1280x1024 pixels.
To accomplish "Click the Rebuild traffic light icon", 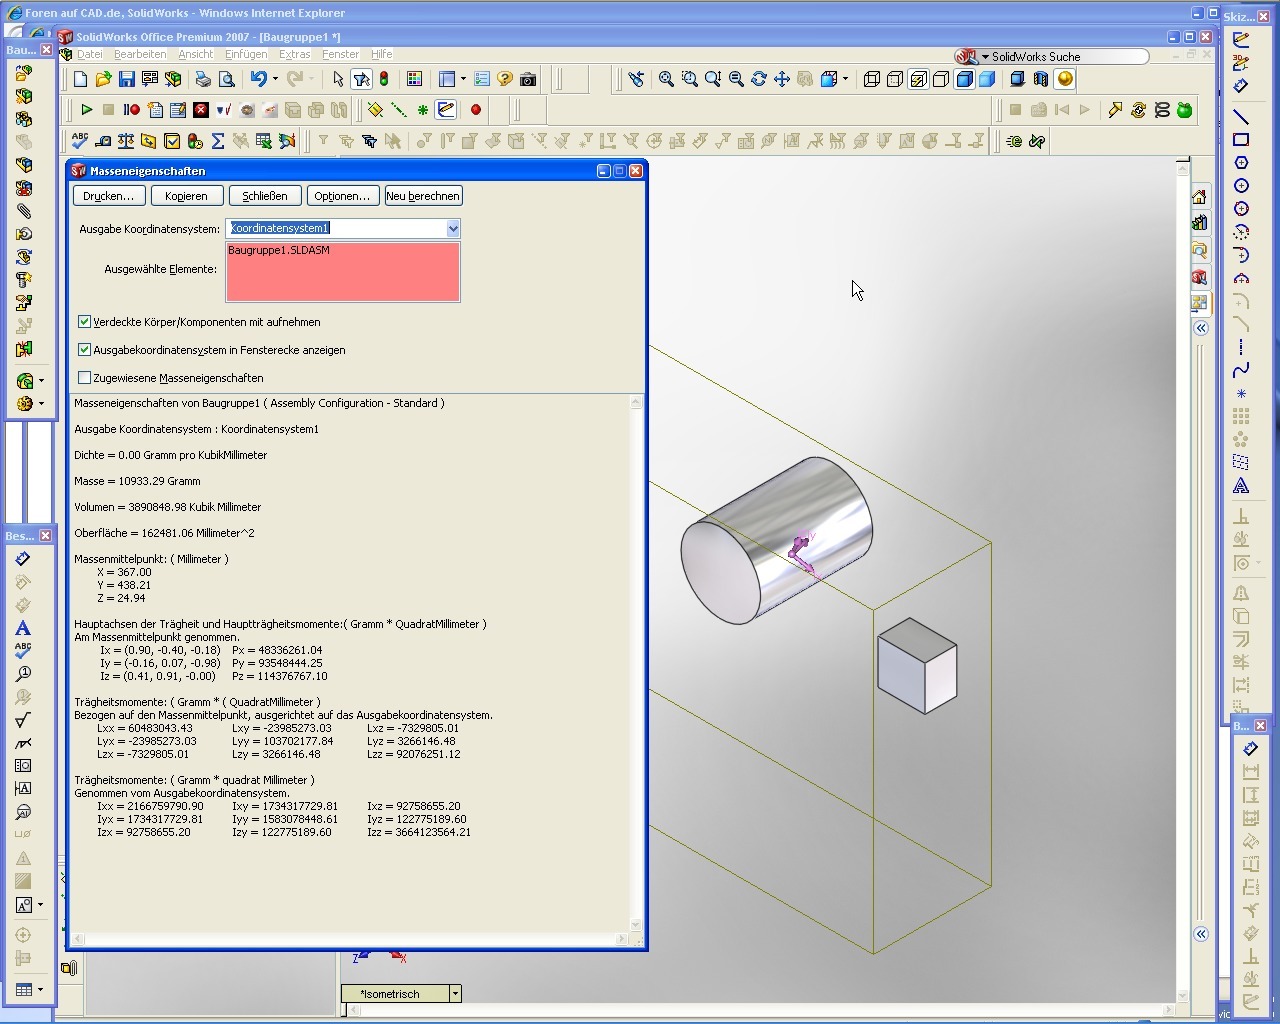I will coord(384,79).
